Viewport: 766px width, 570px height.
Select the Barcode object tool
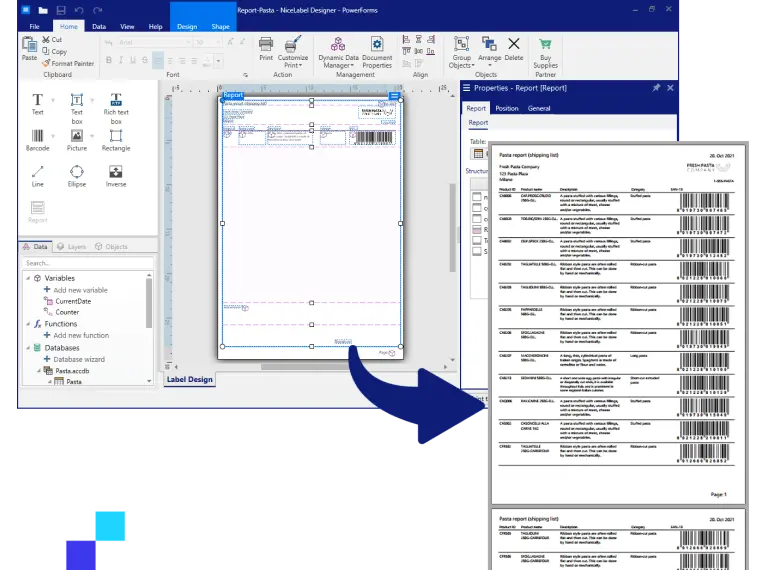(x=37, y=138)
